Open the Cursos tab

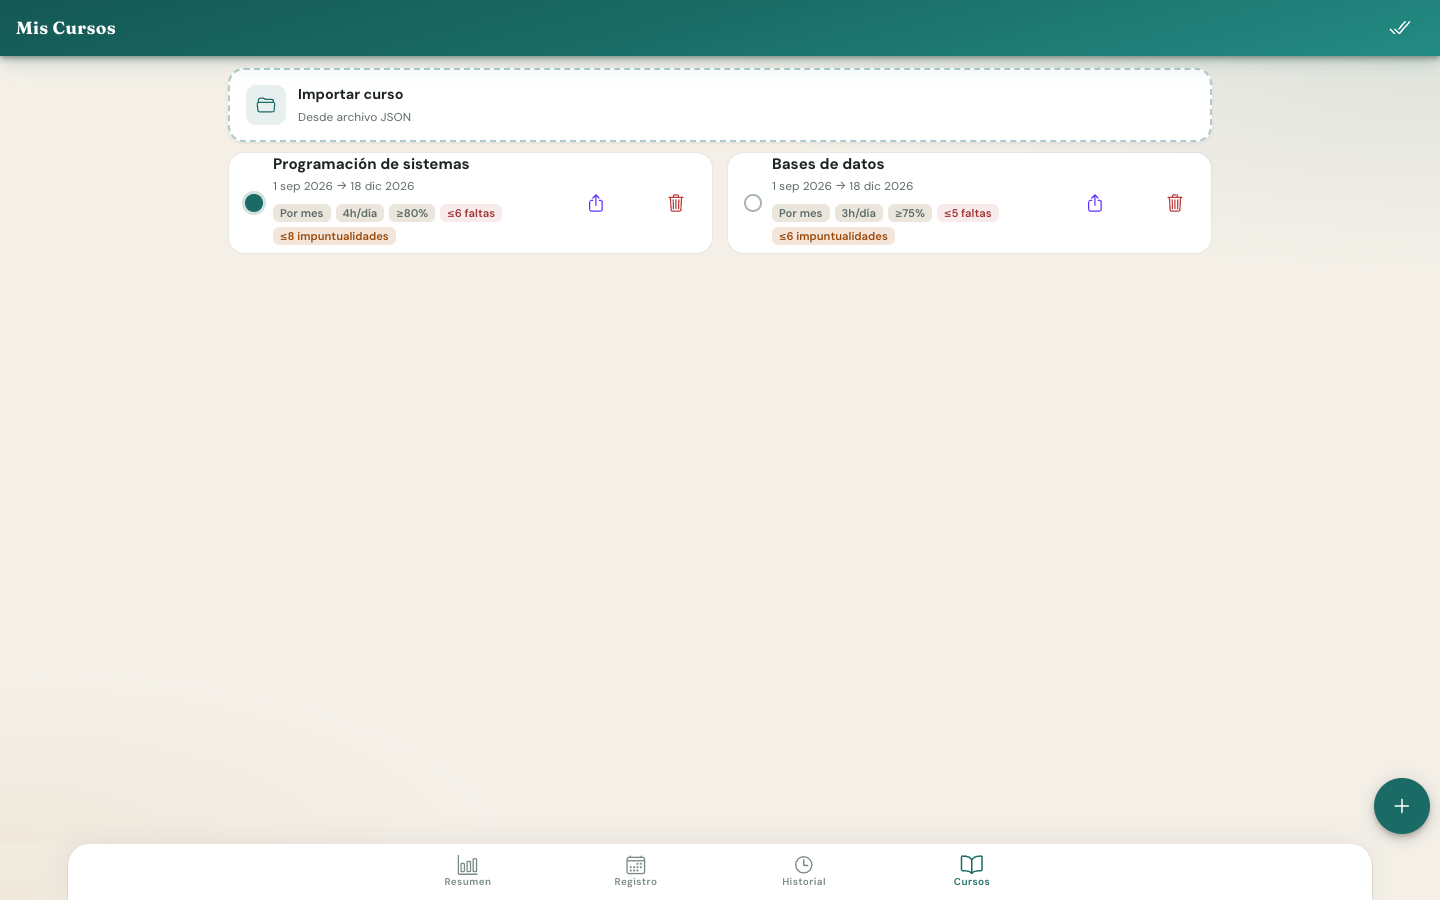(x=972, y=871)
